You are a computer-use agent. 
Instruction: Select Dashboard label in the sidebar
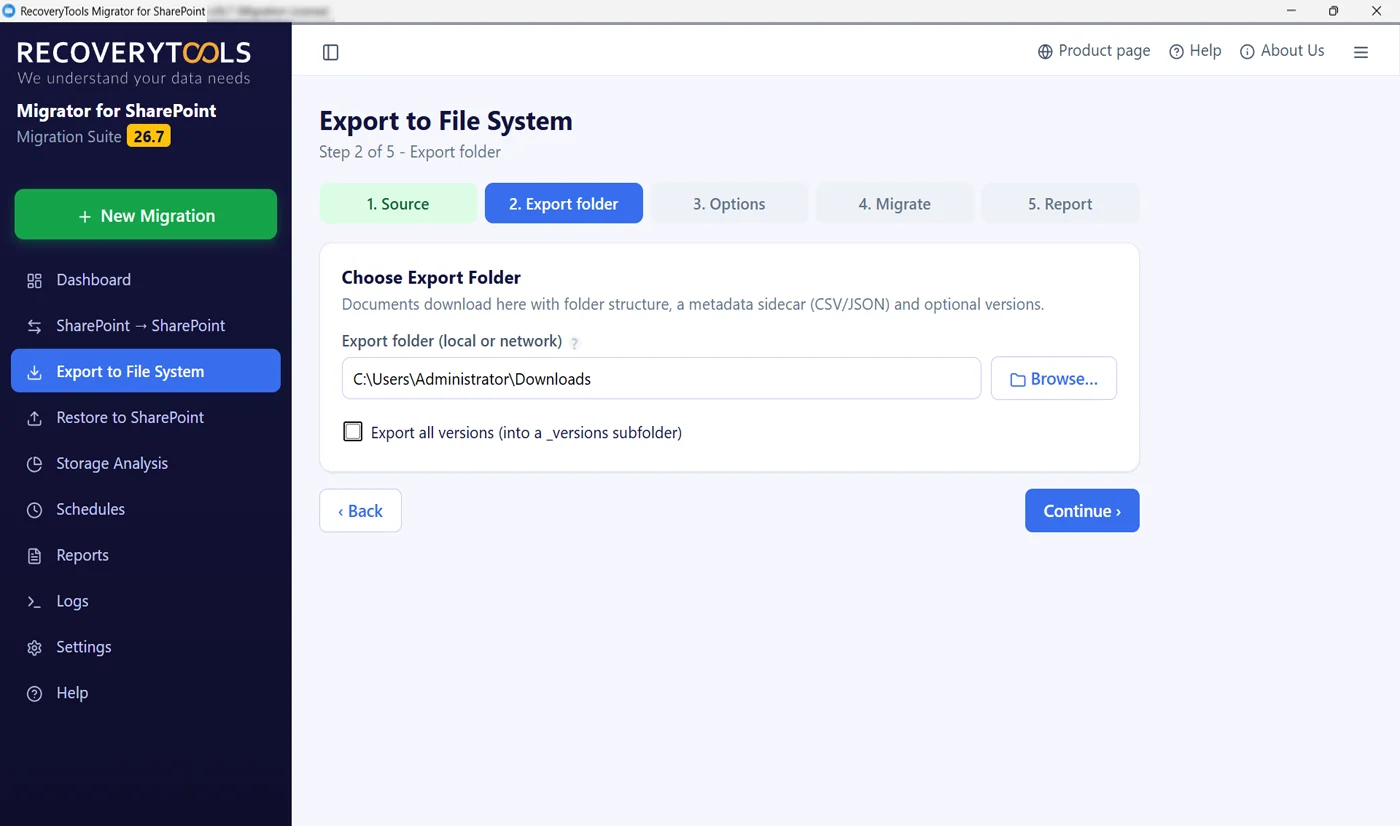click(93, 280)
